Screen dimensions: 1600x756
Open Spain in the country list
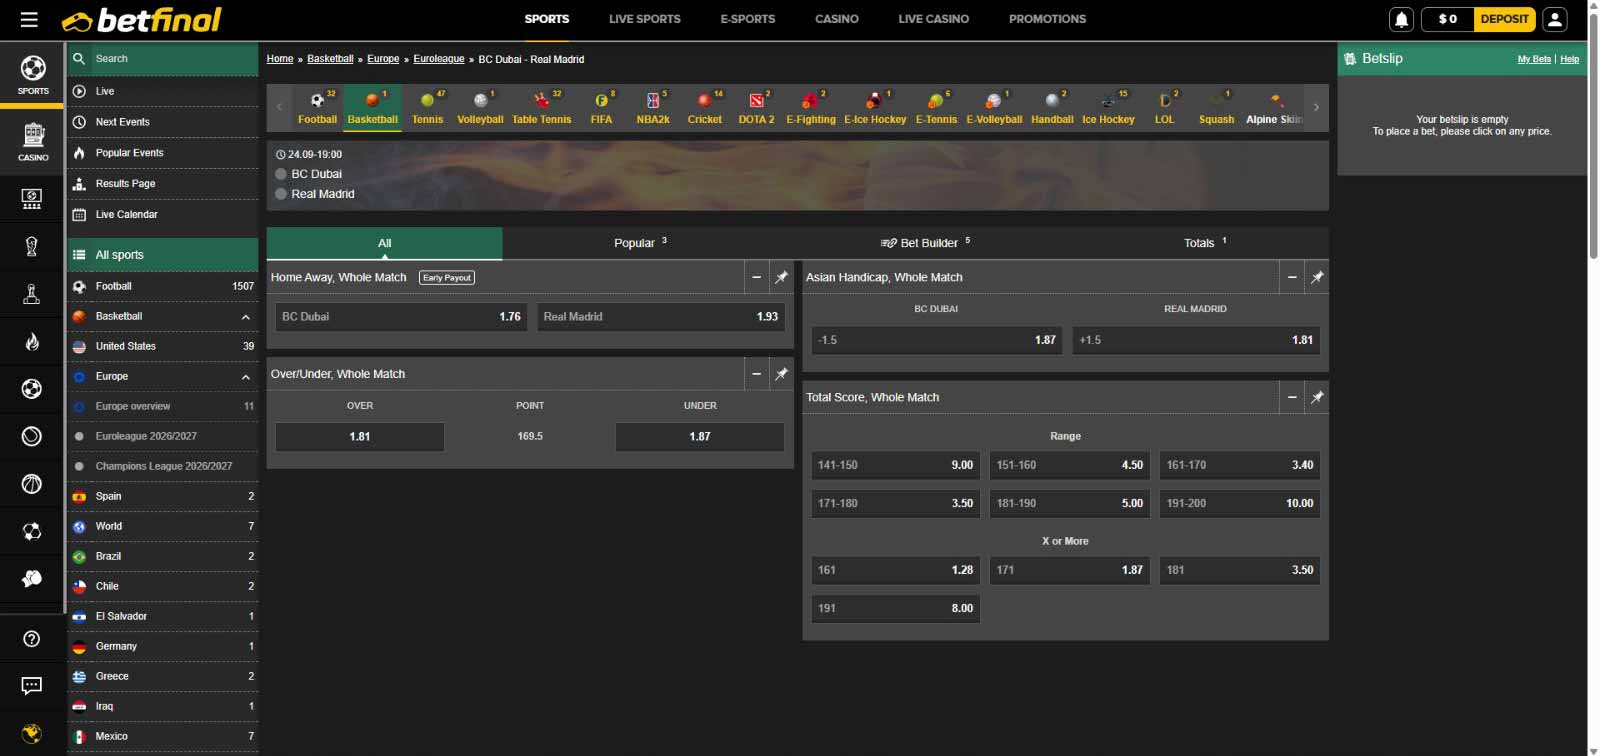162,497
